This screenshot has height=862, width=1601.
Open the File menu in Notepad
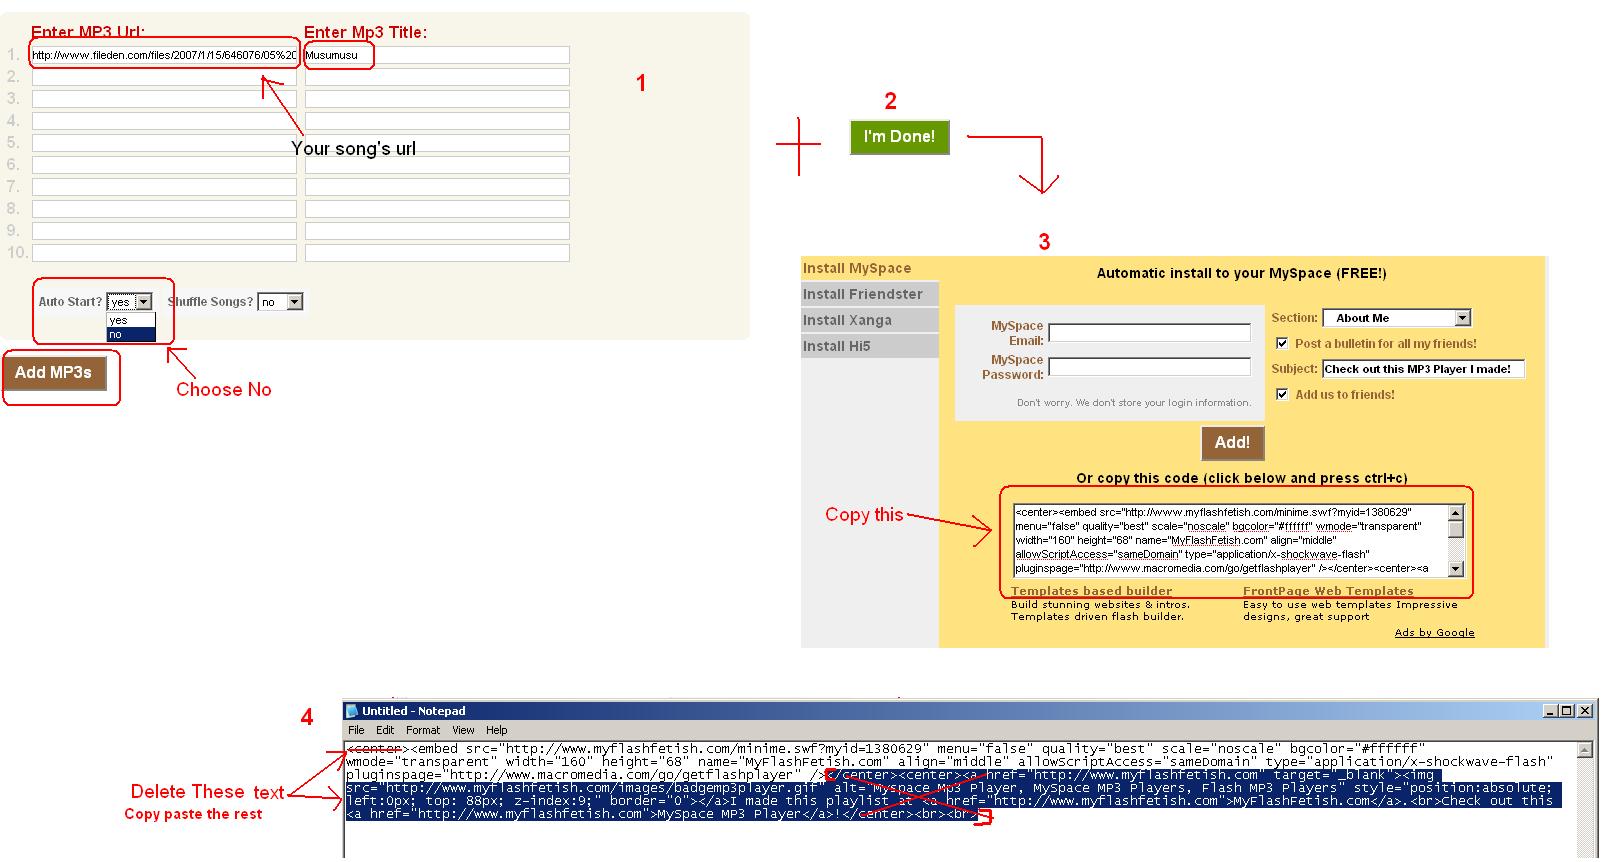356,730
